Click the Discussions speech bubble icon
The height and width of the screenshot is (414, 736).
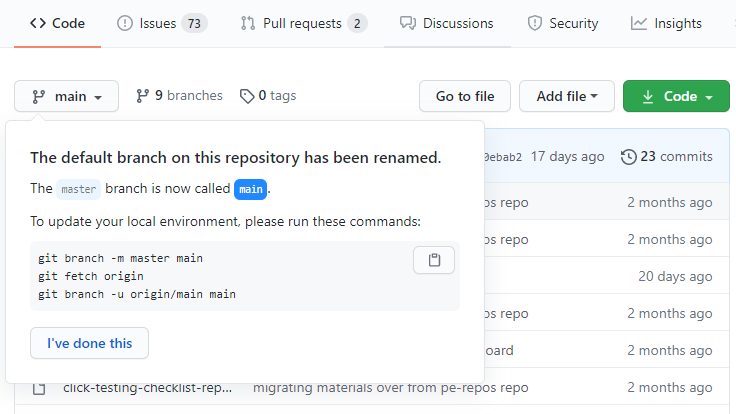coord(408,23)
